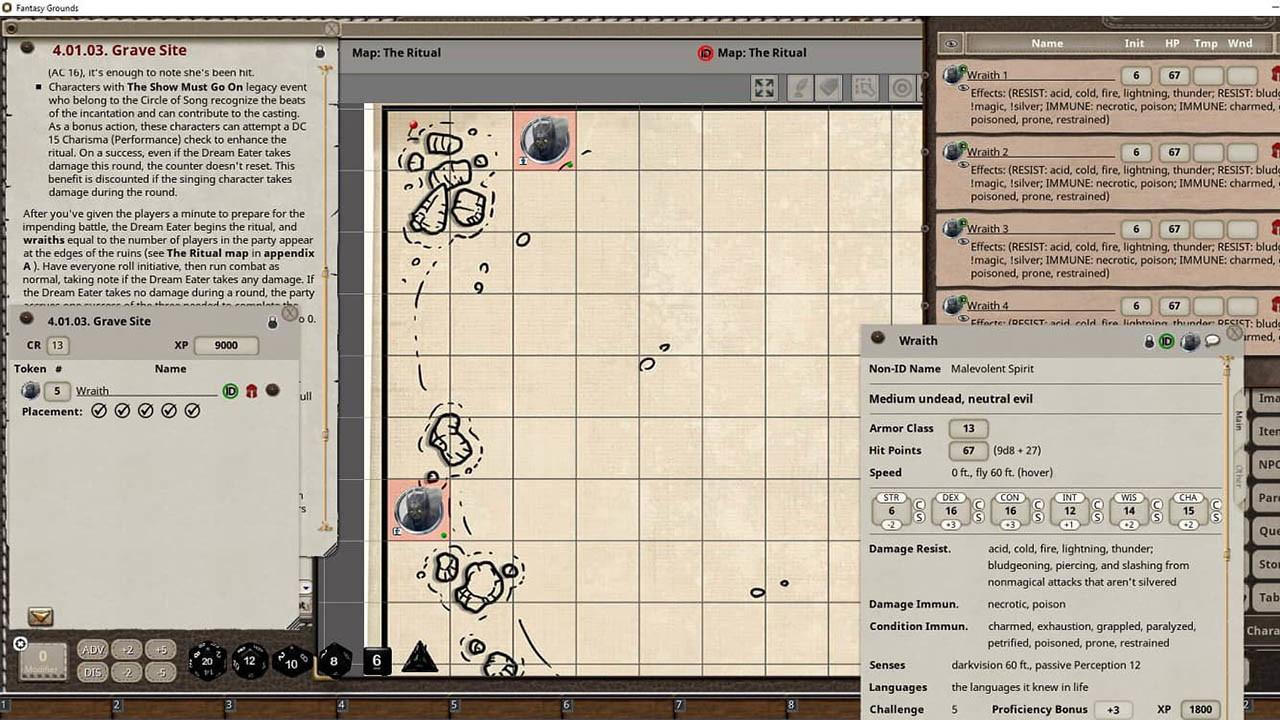Switch to the Main tab on Wraith sheet

tap(1239, 420)
